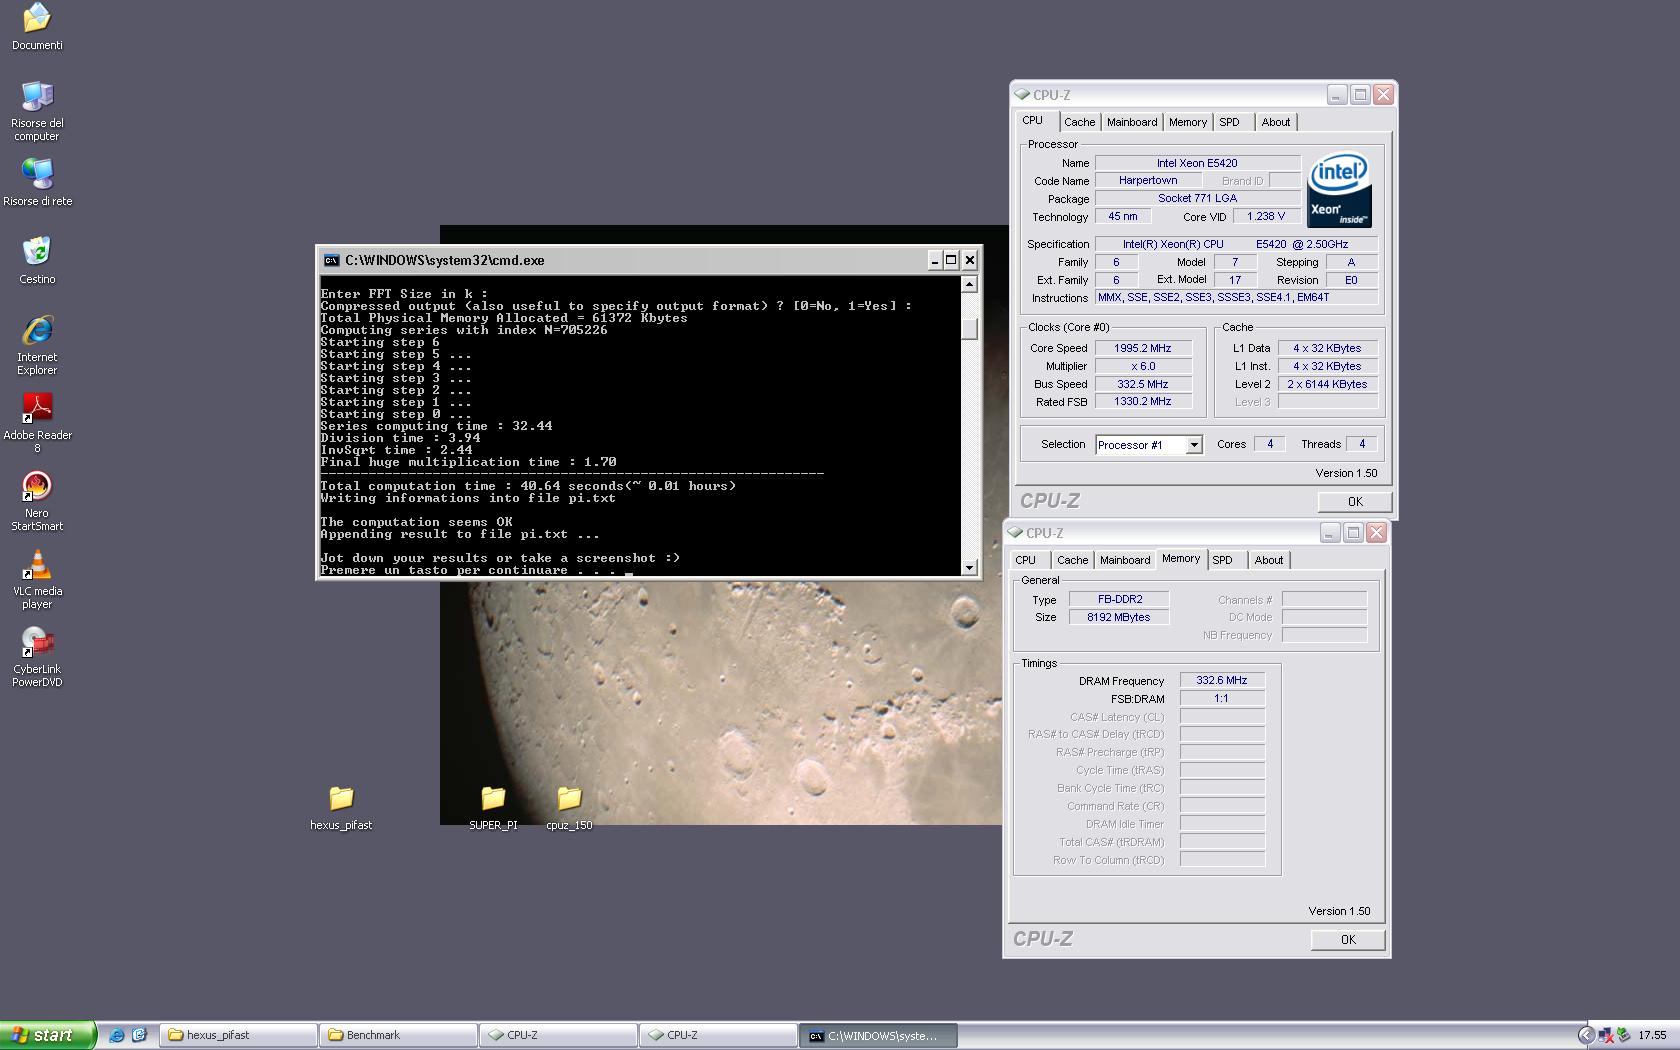Open Cache tab in lower CPU-Z window

click(x=1072, y=560)
